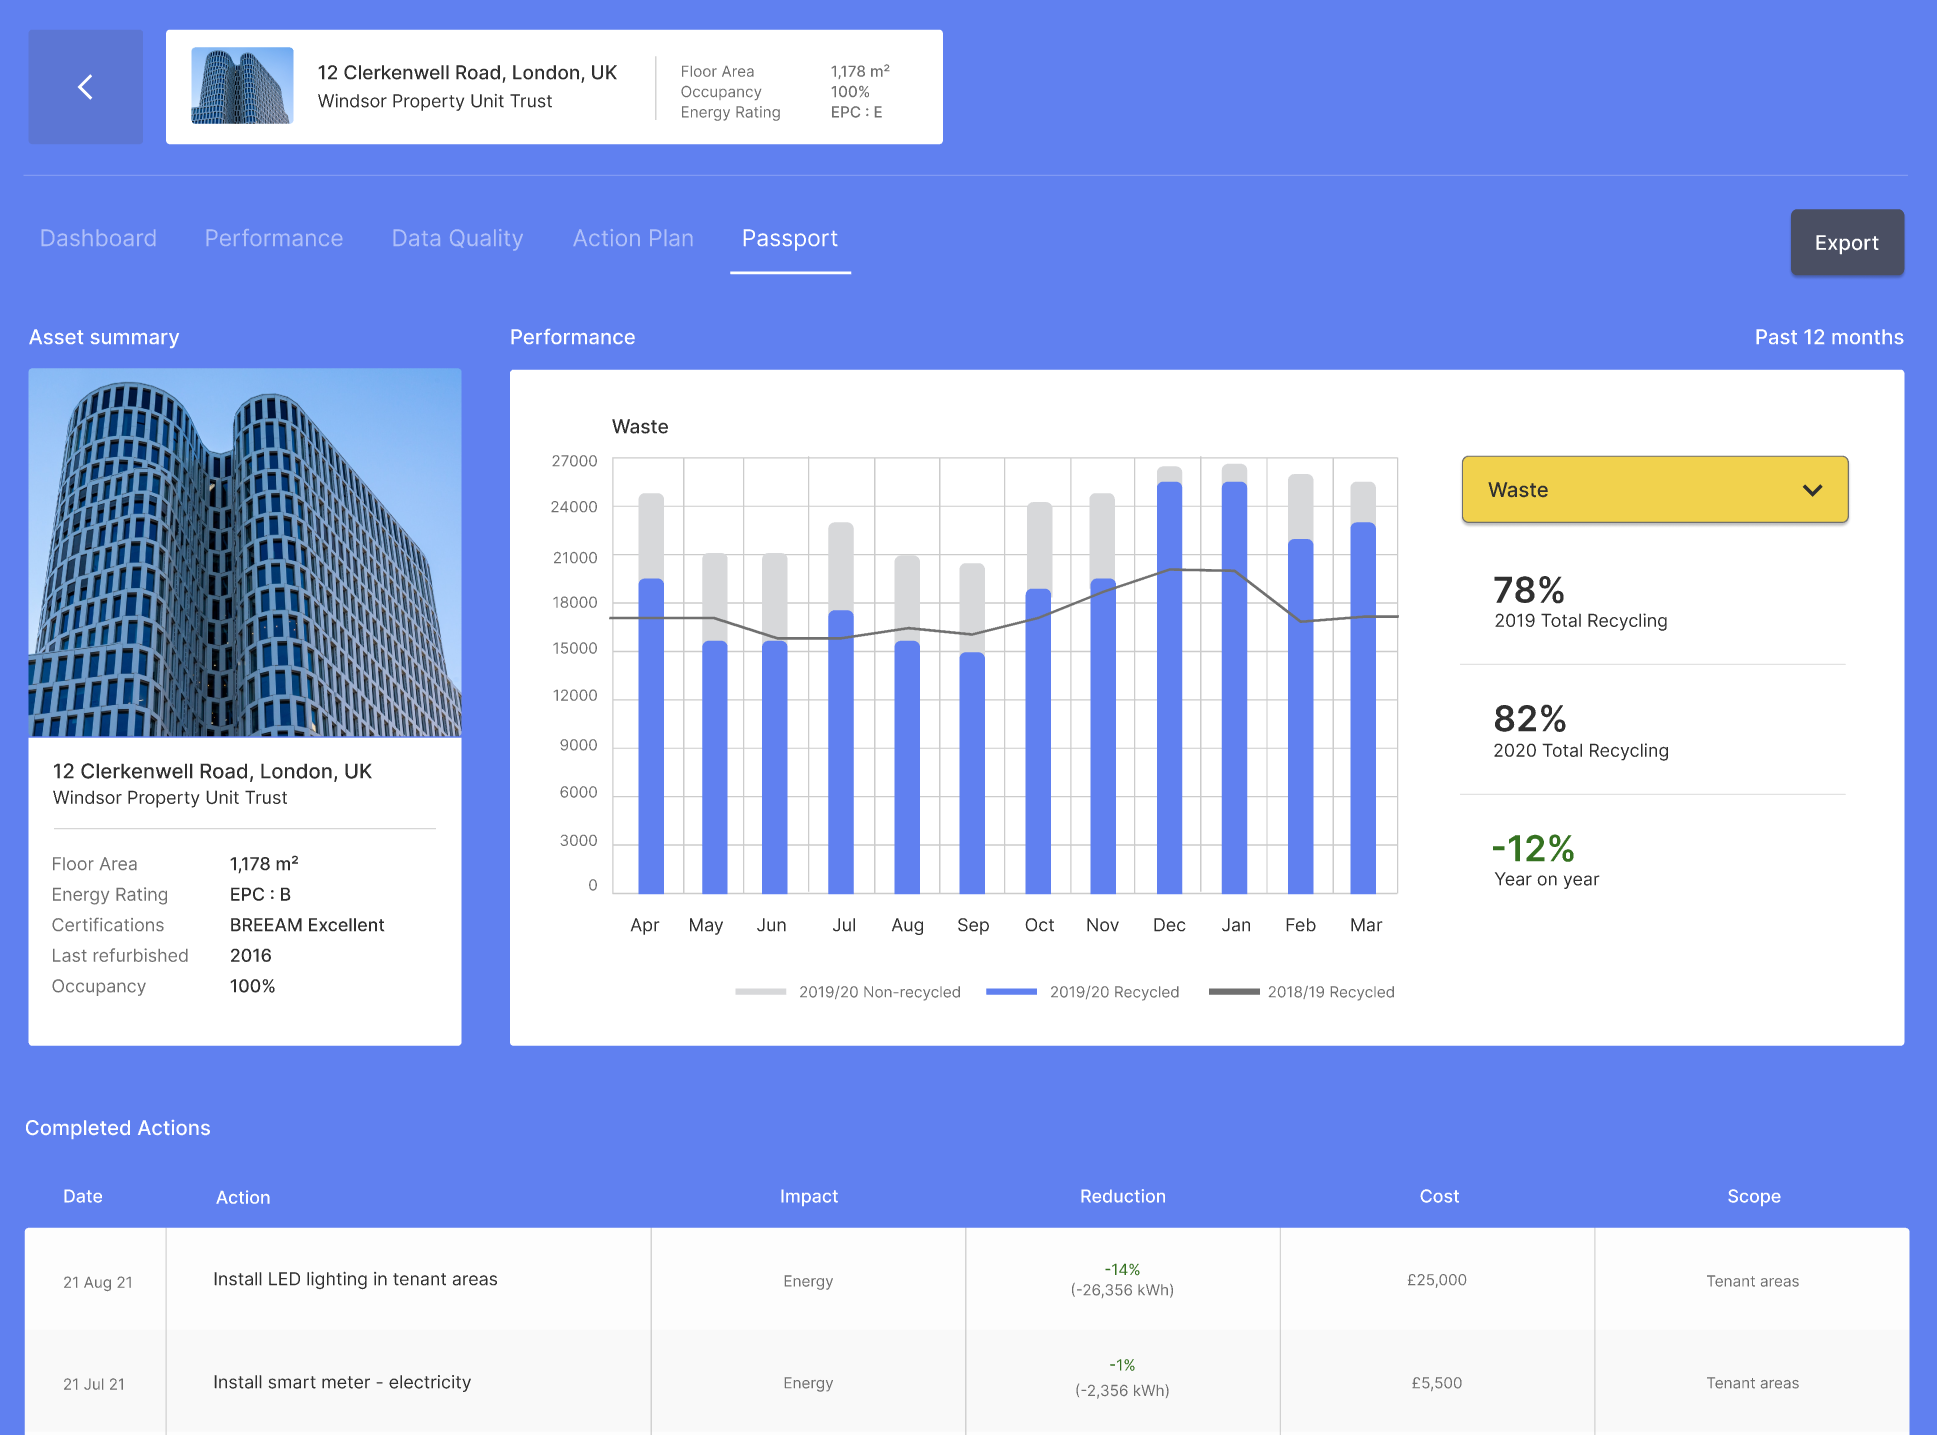Click the building thumbnail in header
This screenshot has width=1937, height=1435.
[x=242, y=86]
